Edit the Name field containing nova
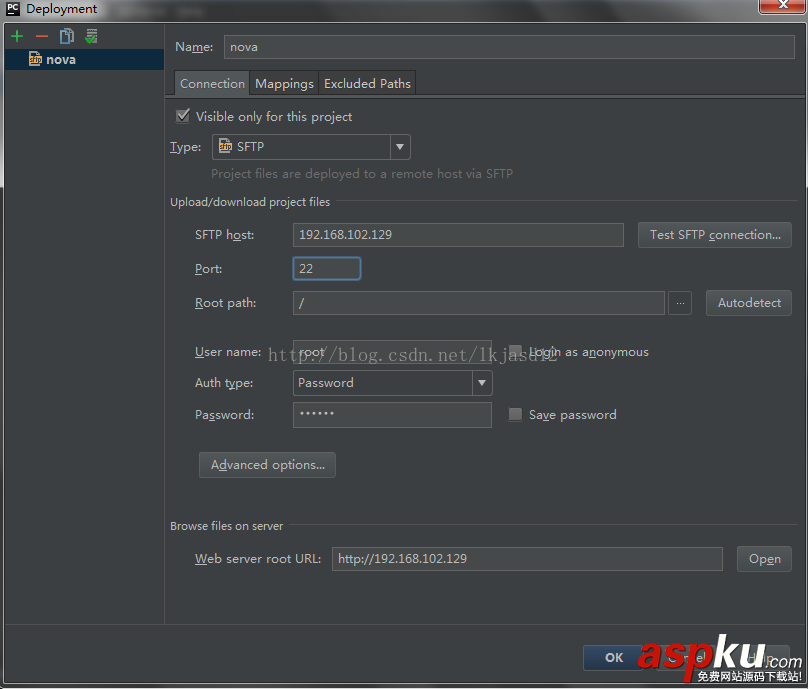This screenshot has height=689, width=808. click(509, 47)
